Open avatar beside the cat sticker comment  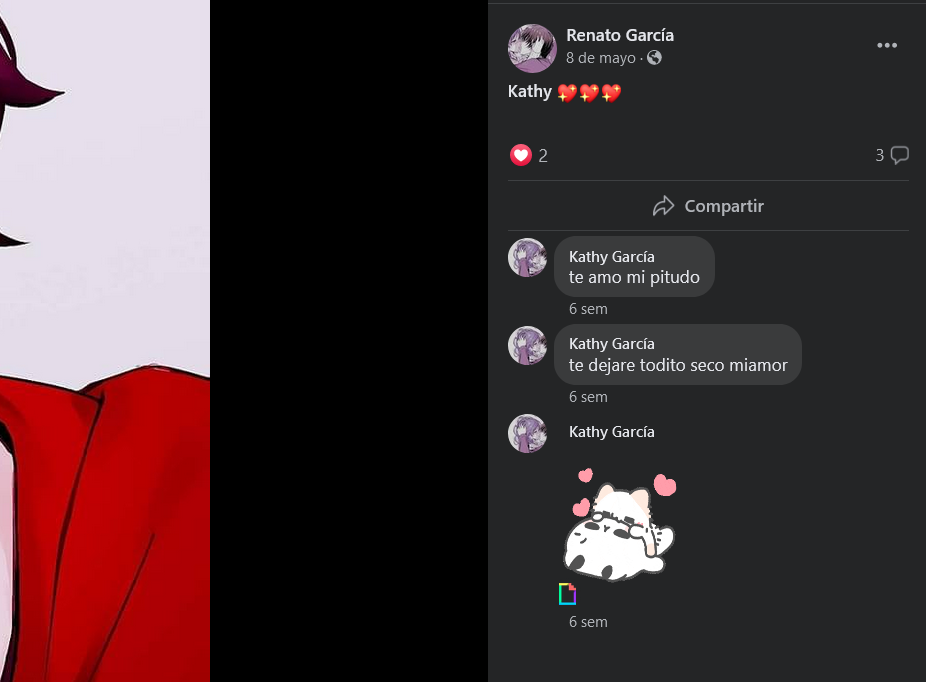click(527, 433)
